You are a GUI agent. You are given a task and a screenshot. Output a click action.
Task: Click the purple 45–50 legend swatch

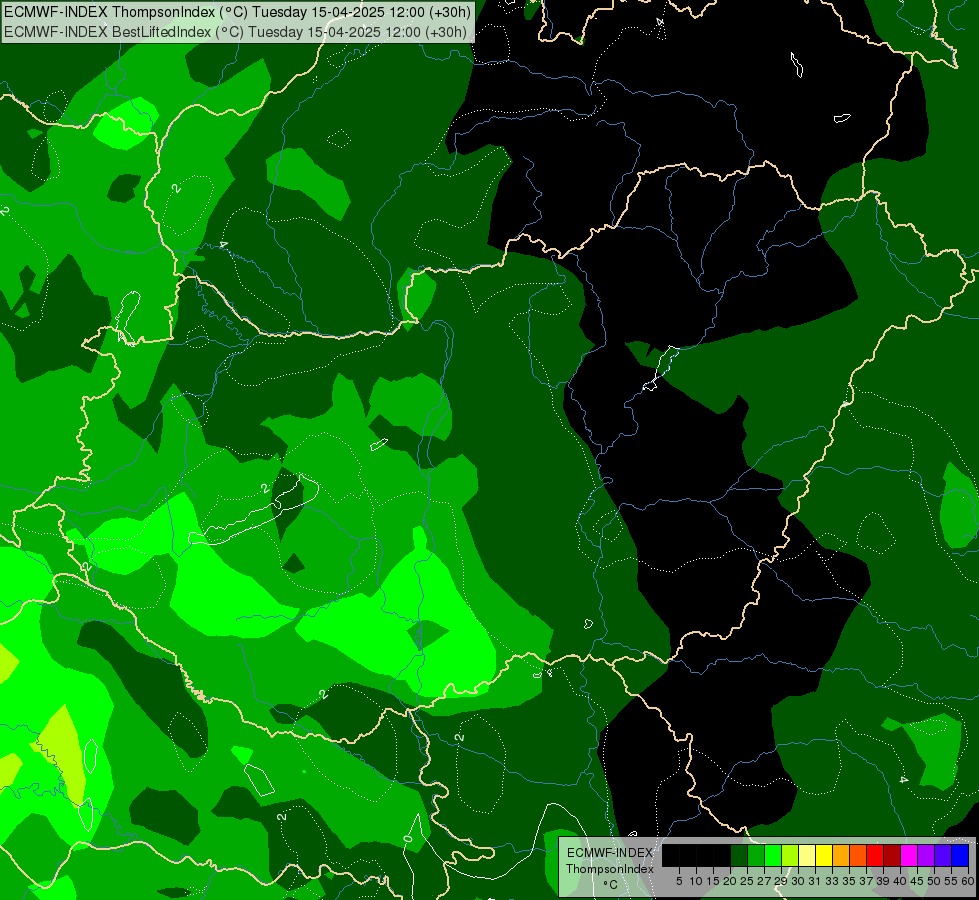click(x=926, y=855)
